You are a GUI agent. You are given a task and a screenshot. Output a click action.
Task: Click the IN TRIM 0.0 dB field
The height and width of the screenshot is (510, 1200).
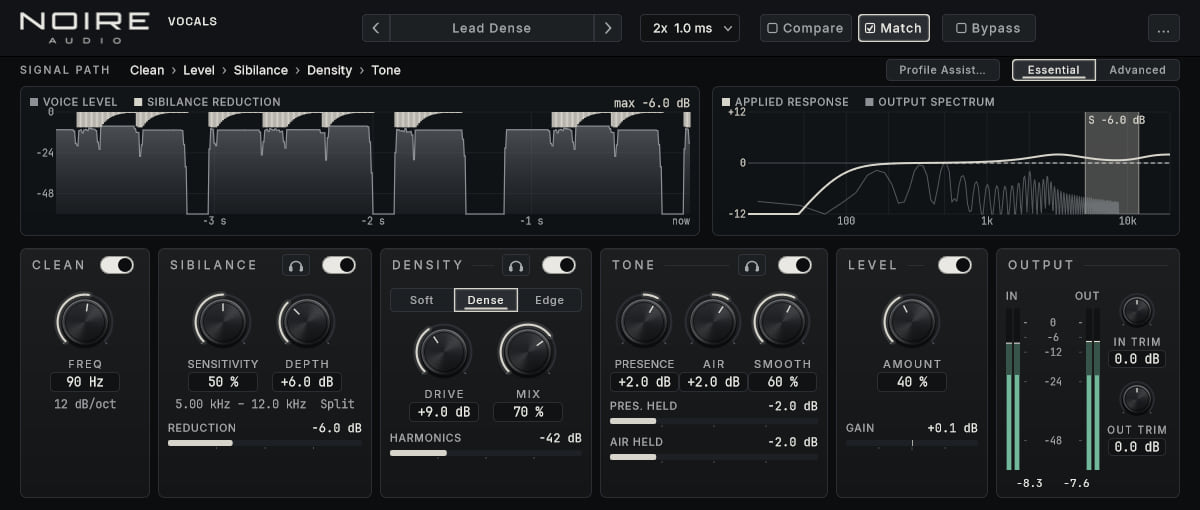click(x=1138, y=359)
